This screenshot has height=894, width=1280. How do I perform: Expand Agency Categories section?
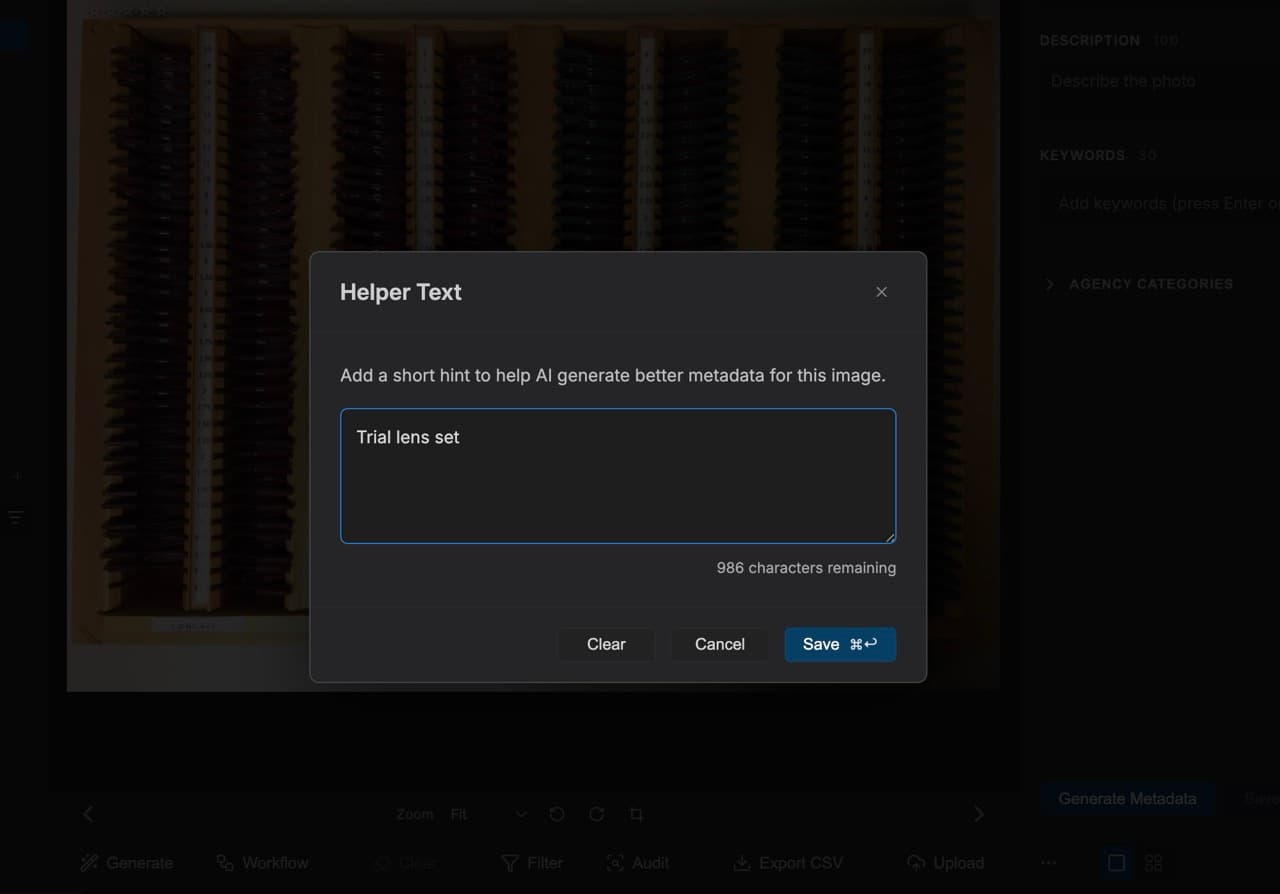coord(1140,284)
